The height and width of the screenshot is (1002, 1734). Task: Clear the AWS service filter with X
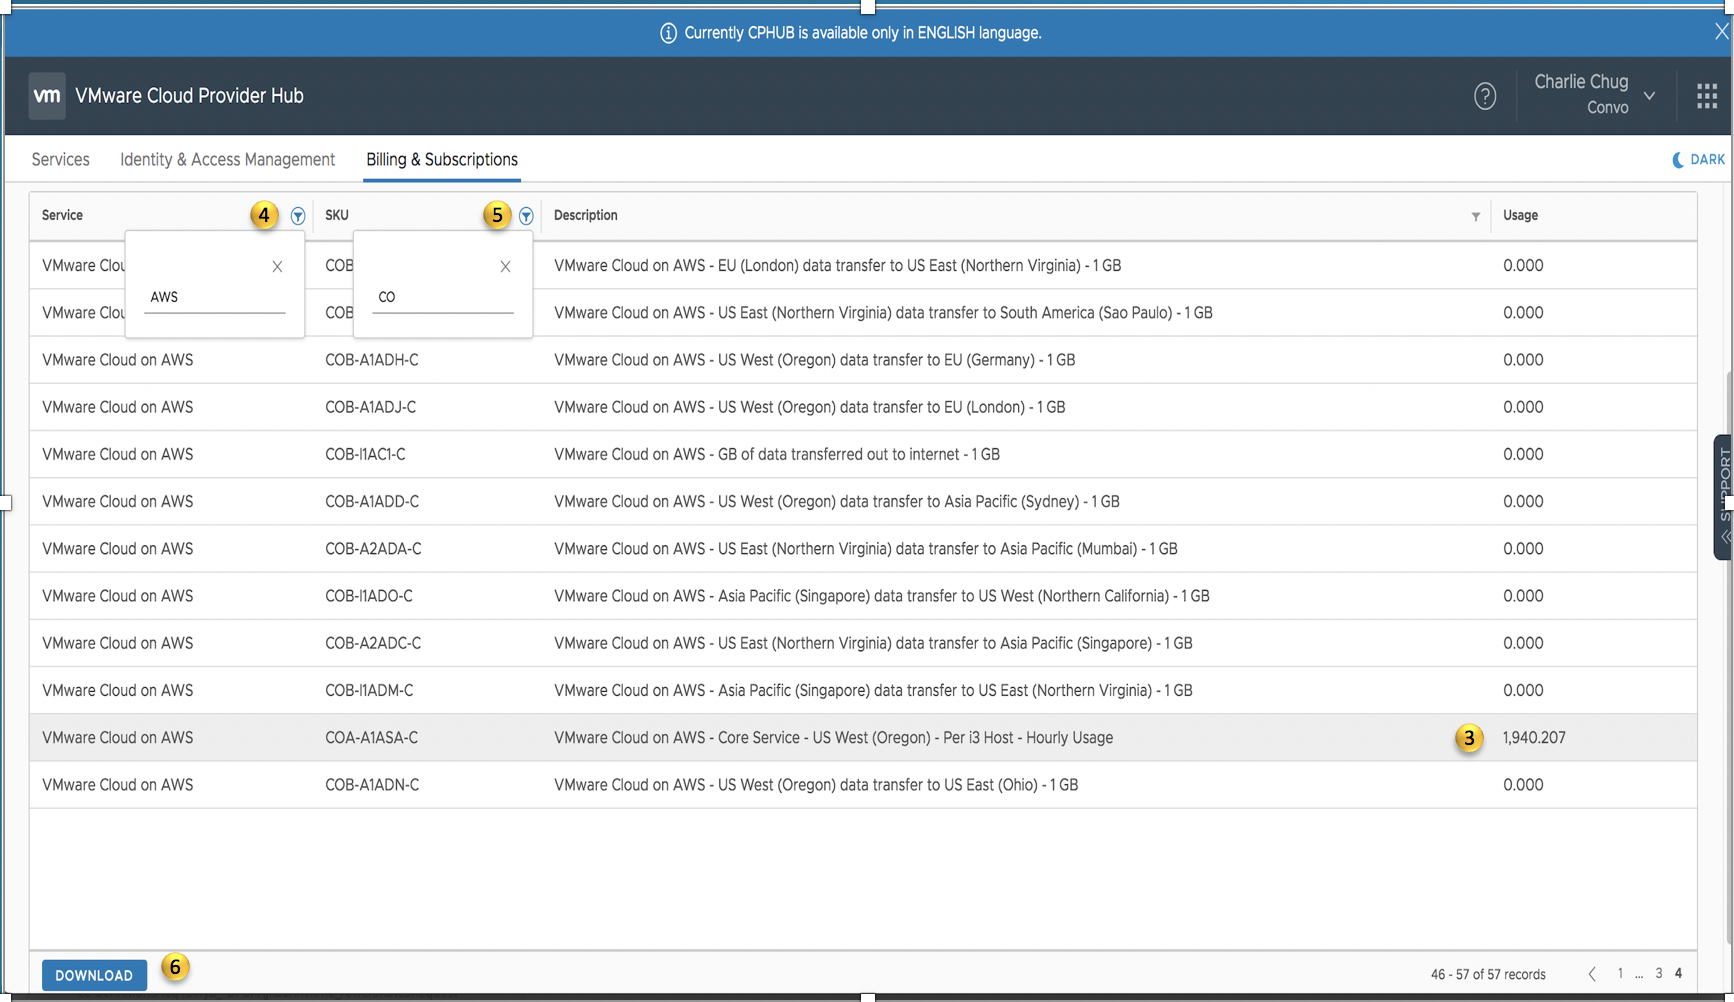coord(277,266)
